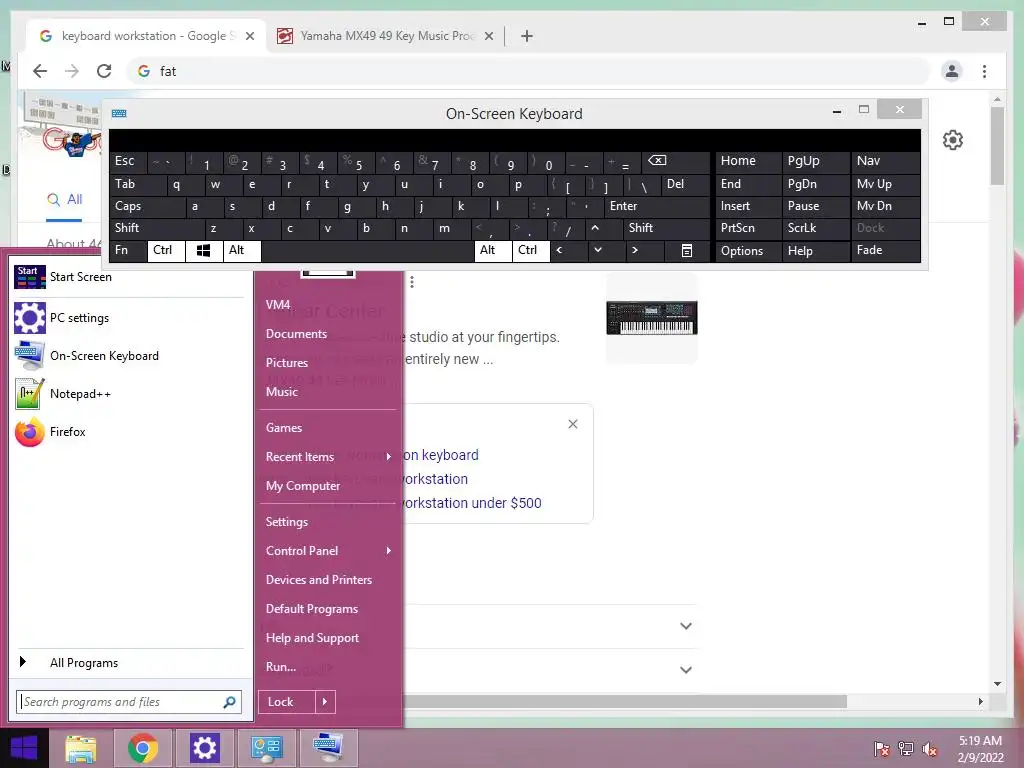Launch On-Screen Keyboard from Start menu
The height and width of the screenshot is (768, 1024).
coord(128,356)
